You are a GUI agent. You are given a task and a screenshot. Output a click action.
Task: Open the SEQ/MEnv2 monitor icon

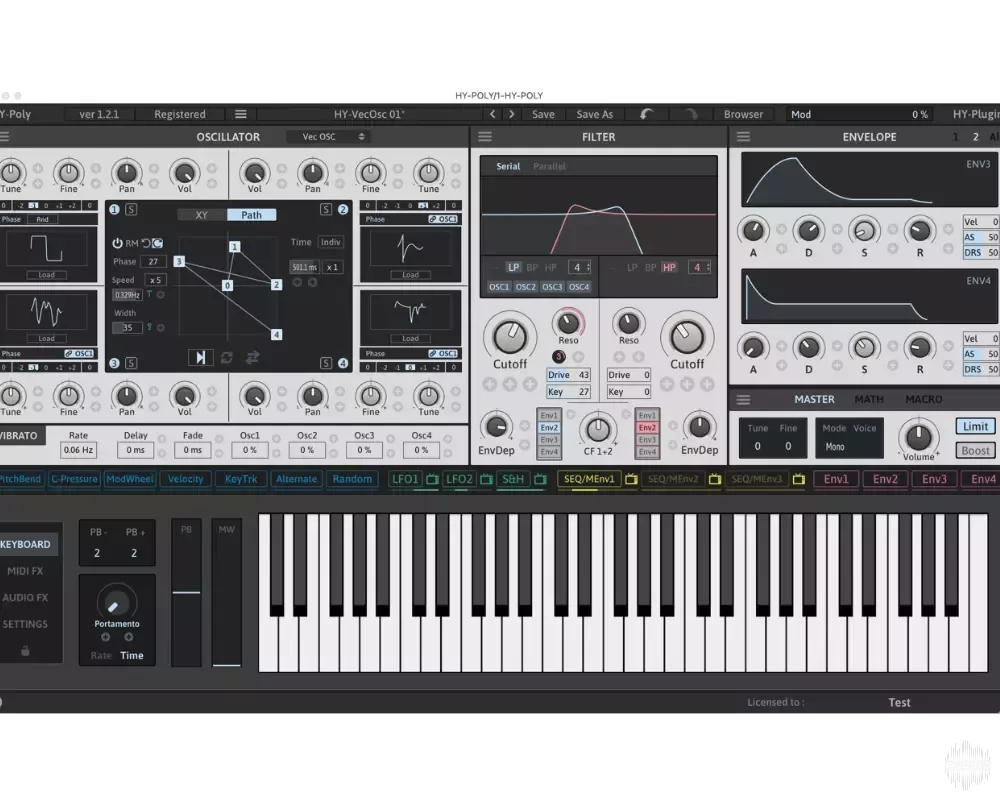click(715, 479)
